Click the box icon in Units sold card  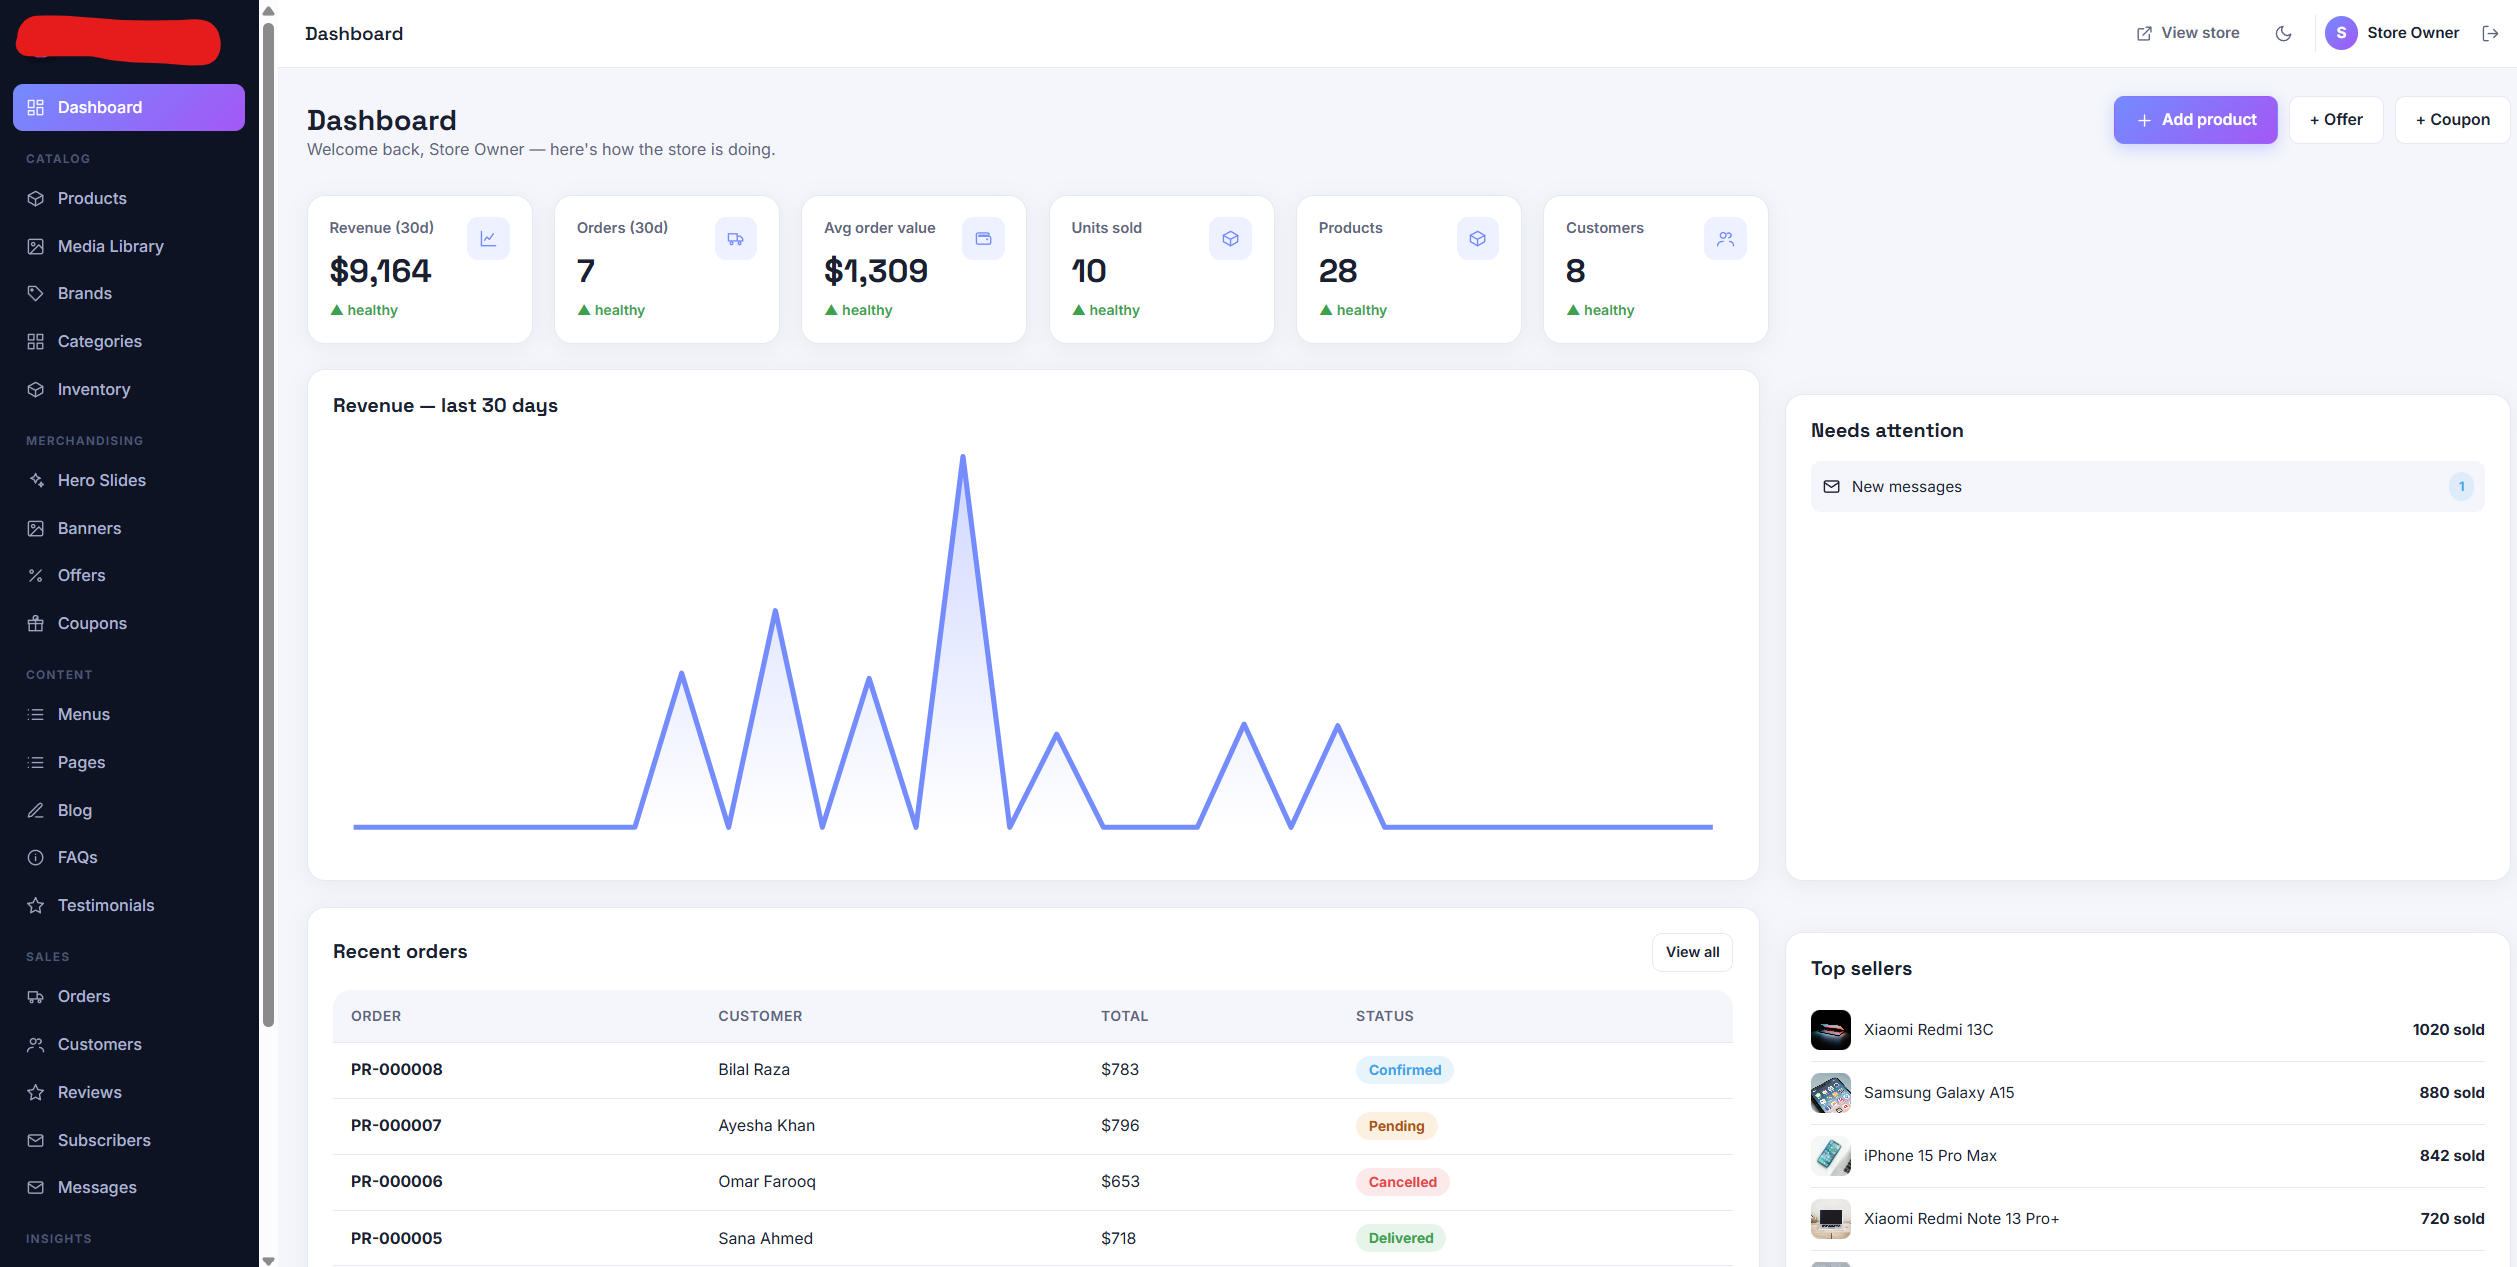click(x=1230, y=239)
